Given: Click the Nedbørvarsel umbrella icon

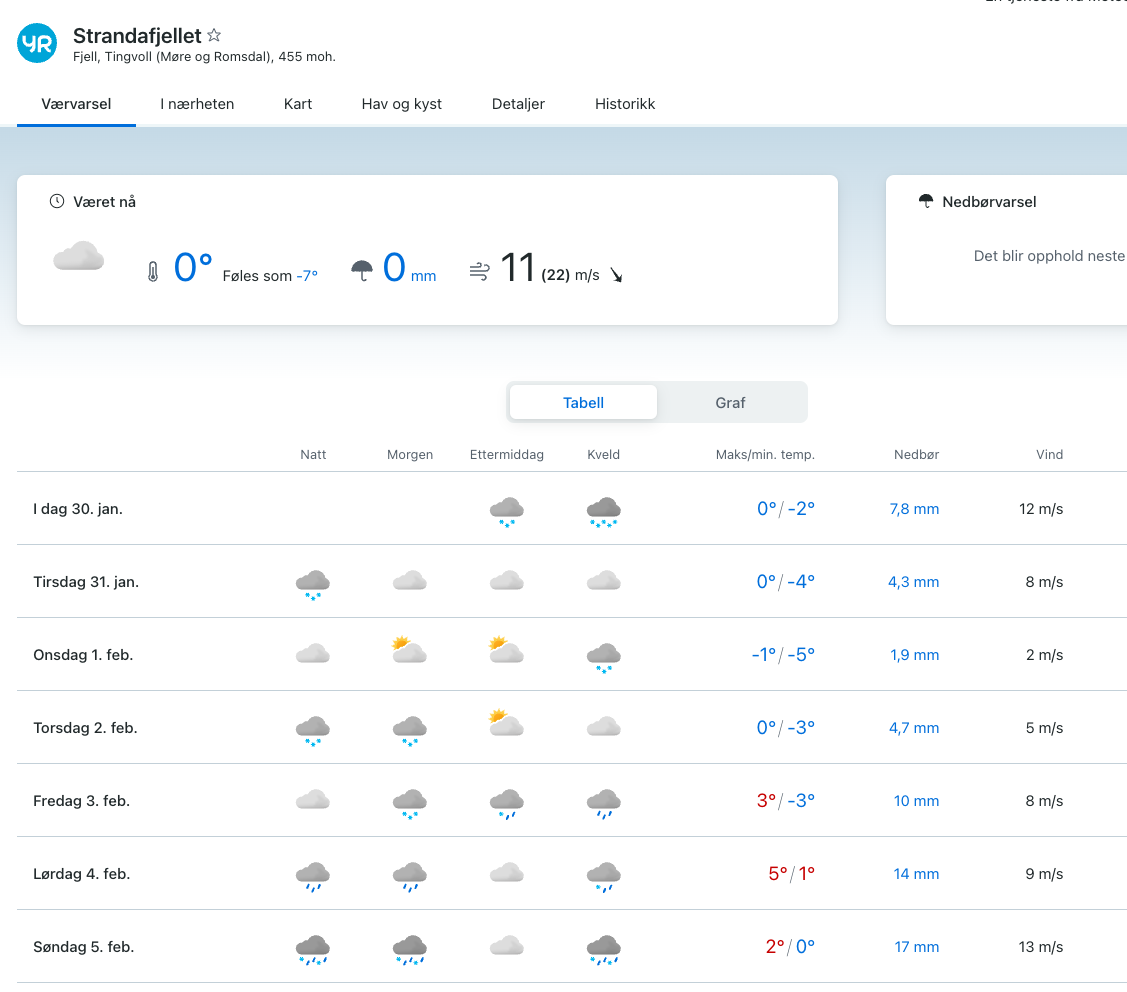Looking at the screenshot, I should click(x=926, y=201).
